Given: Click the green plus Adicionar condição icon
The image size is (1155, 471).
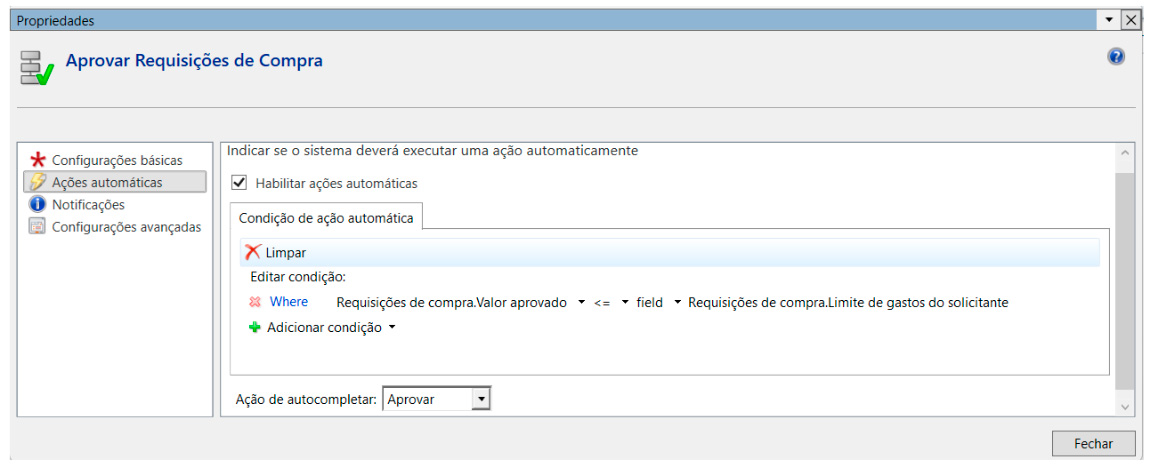Looking at the screenshot, I should pos(255,327).
